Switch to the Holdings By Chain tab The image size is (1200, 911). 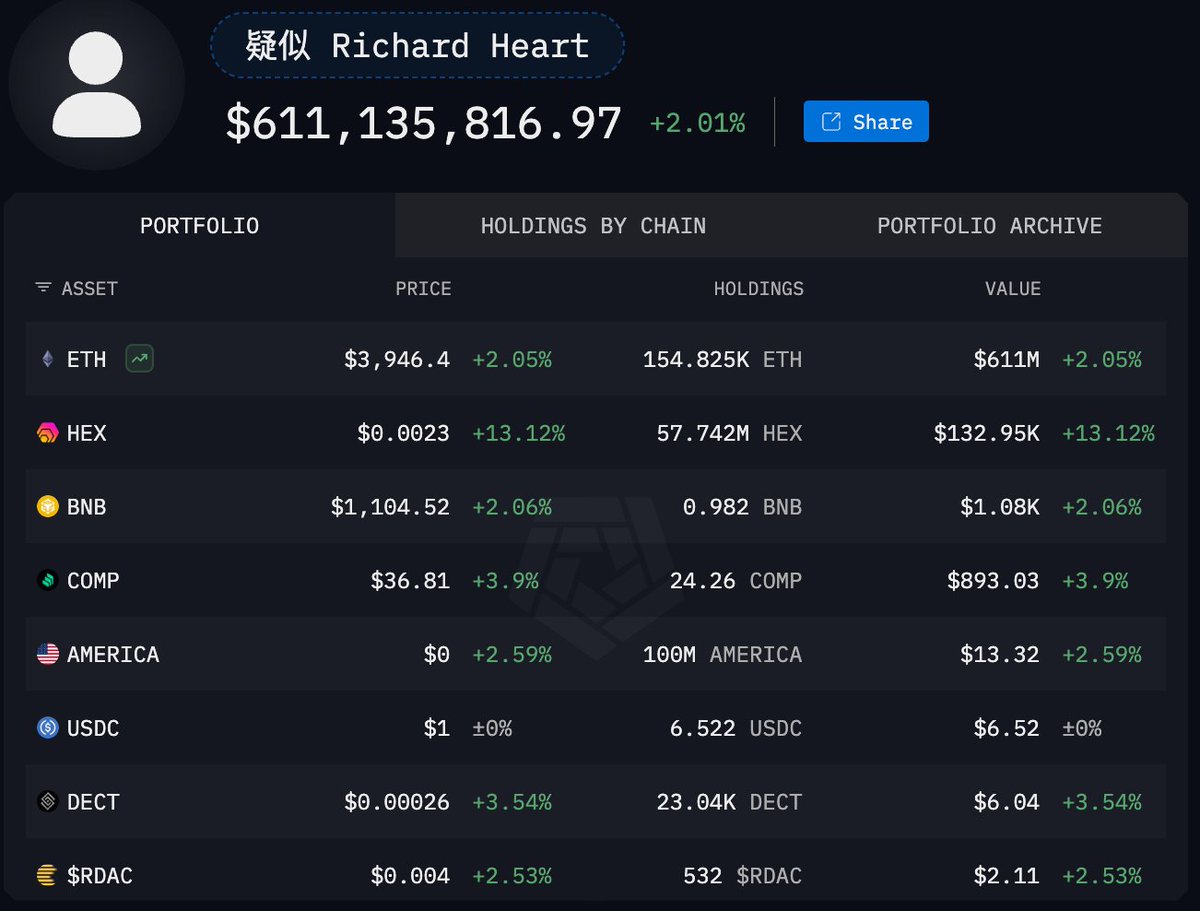[x=593, y=226]
